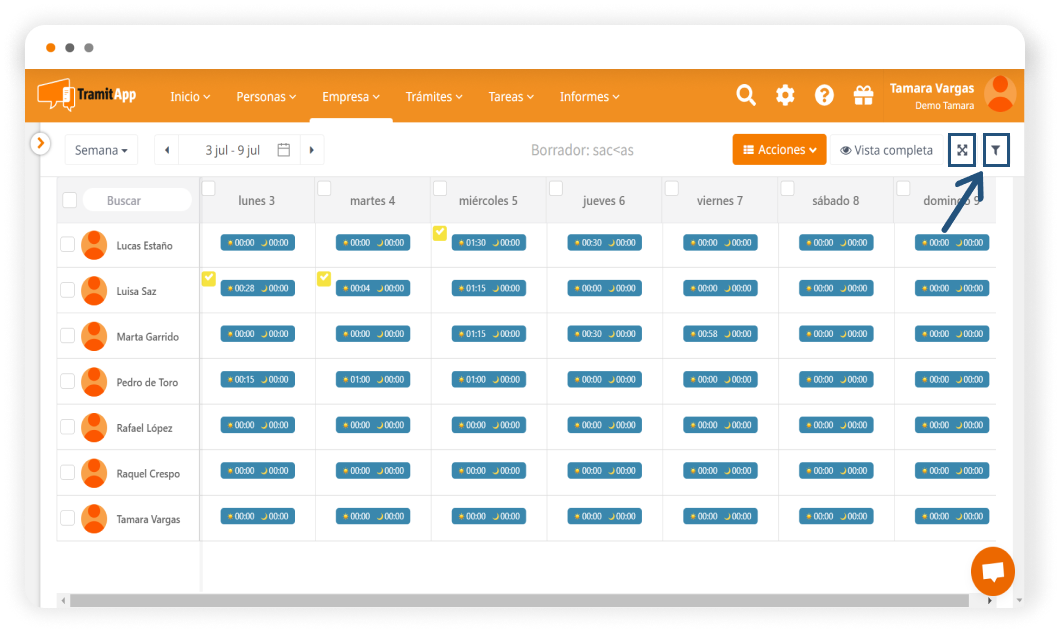Click the fullscreen expand arrows icon
This screenshot has width=1061, height=633.
point(962,150)
